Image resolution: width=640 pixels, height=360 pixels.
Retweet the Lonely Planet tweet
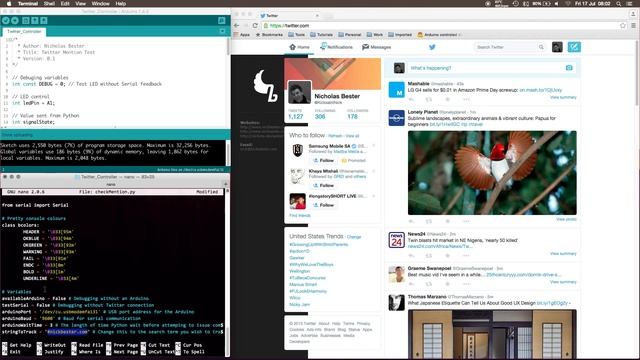pos(429,221)
